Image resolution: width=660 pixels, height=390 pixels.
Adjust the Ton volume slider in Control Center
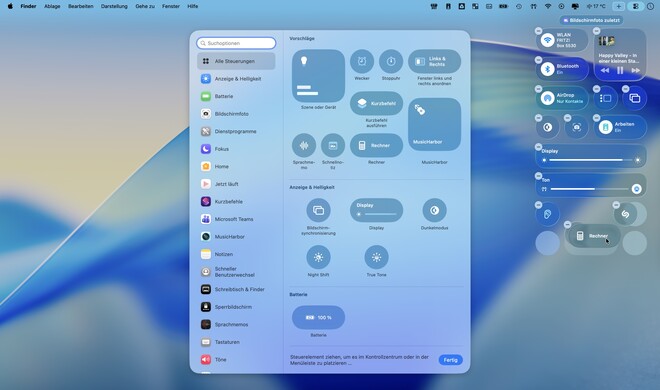tap(591, 189)
